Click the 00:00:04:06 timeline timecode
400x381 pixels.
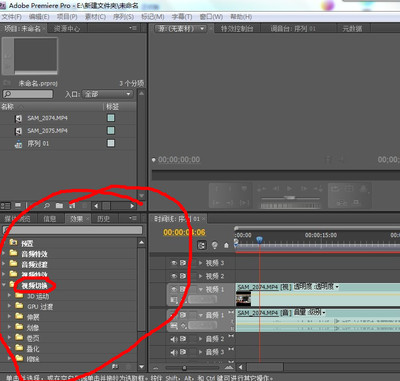(x=184, y=232)
